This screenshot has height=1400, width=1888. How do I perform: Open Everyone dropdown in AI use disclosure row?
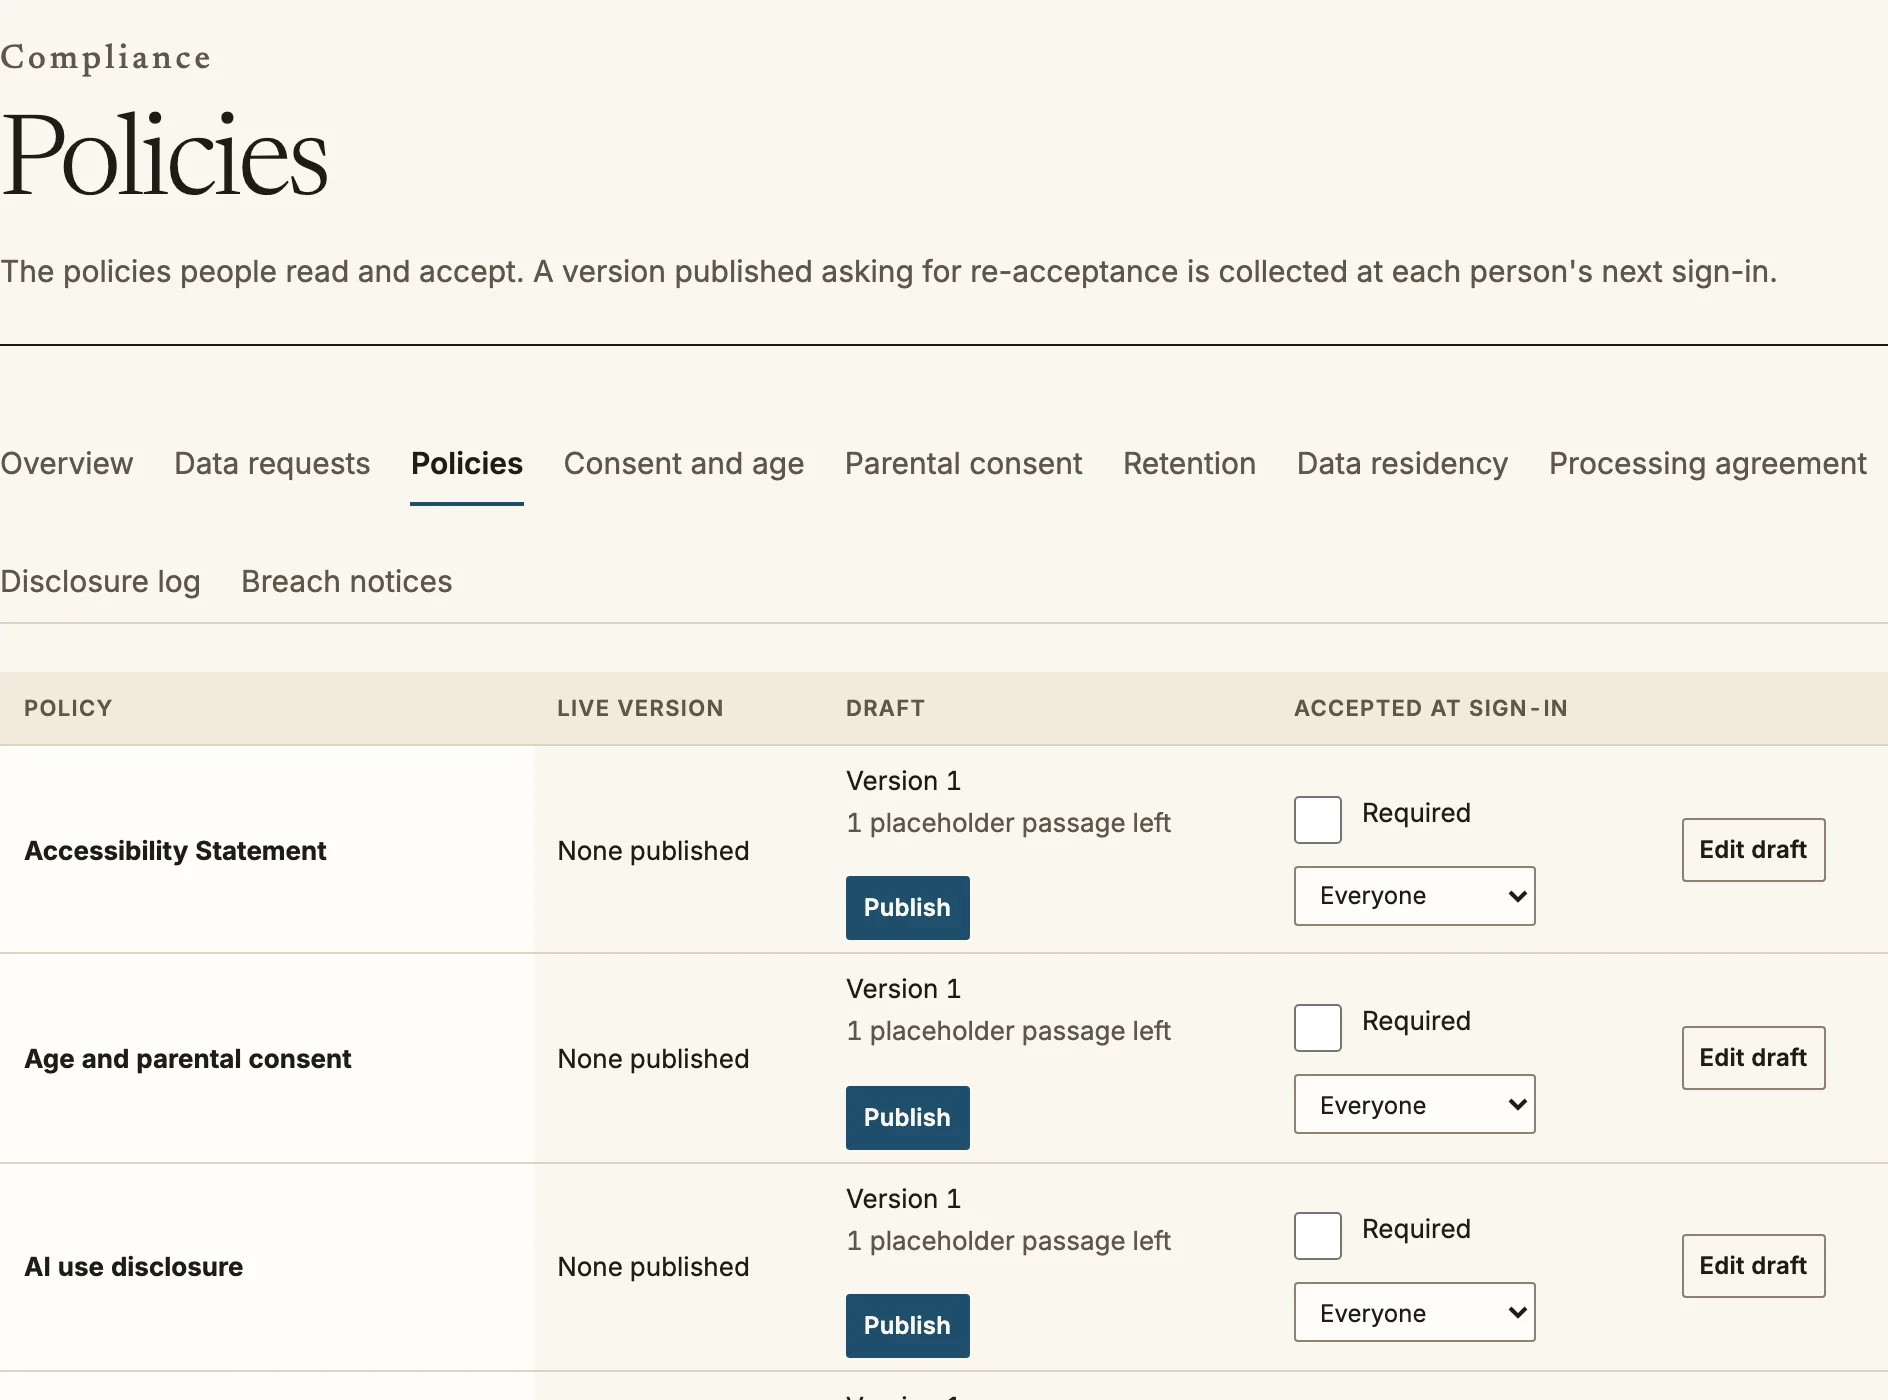(1414, 1312)
